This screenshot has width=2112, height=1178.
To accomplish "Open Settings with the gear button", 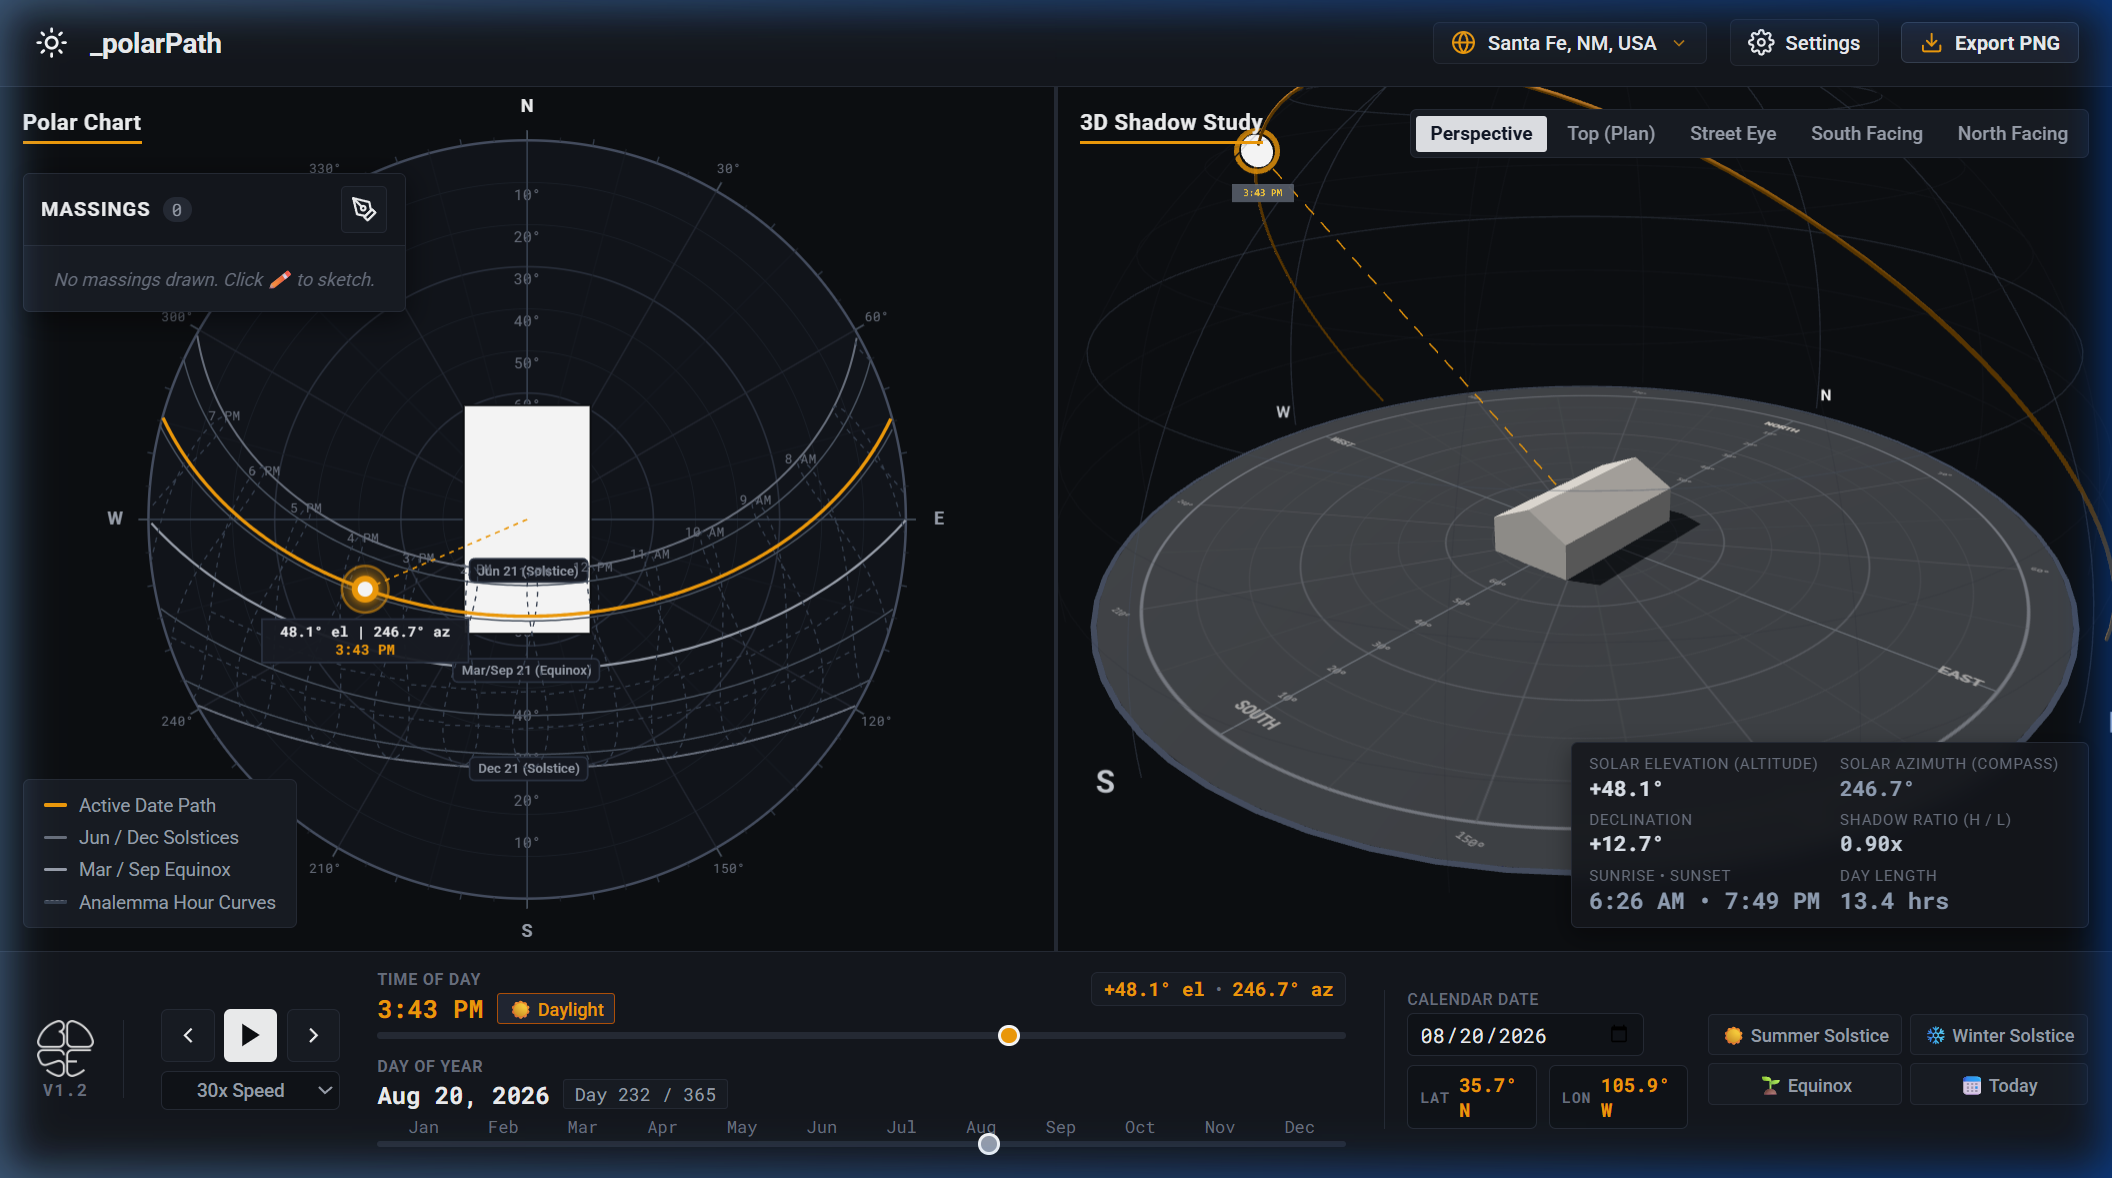I will 1804,43.
